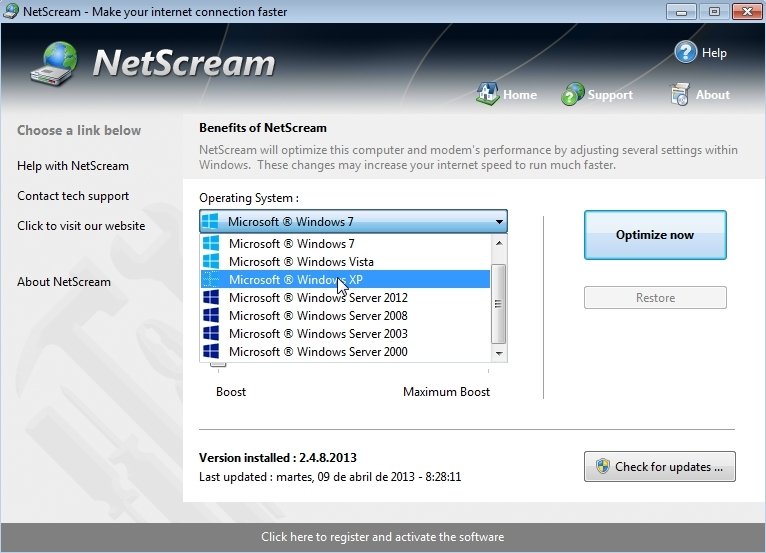Click the title bar NetScream app icon
766x553 pixels.
tap(11, 11)
